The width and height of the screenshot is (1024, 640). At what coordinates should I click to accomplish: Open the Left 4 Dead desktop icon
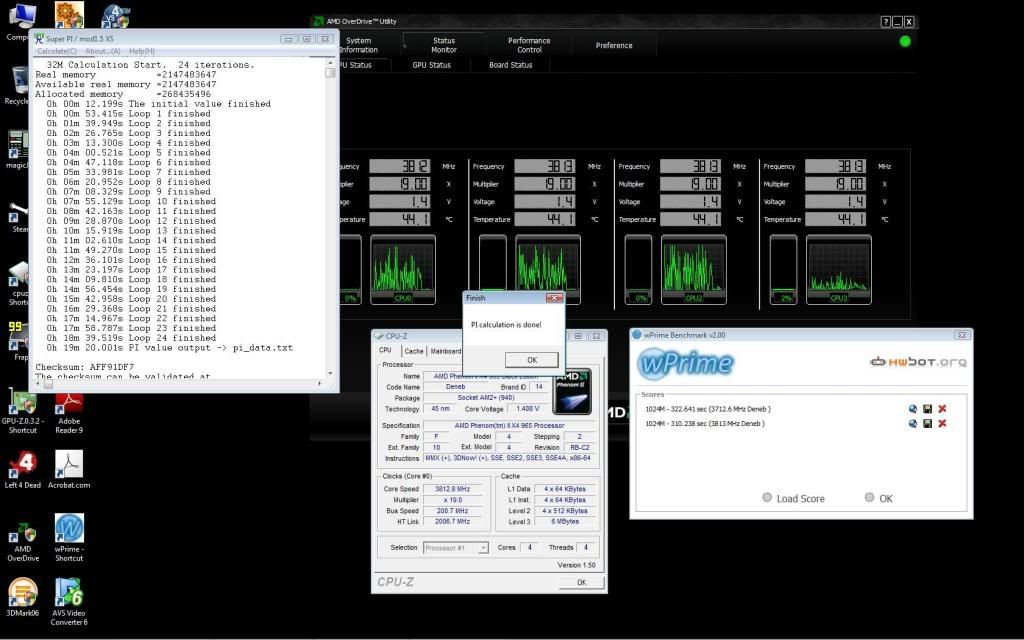[x=22, y=470]
